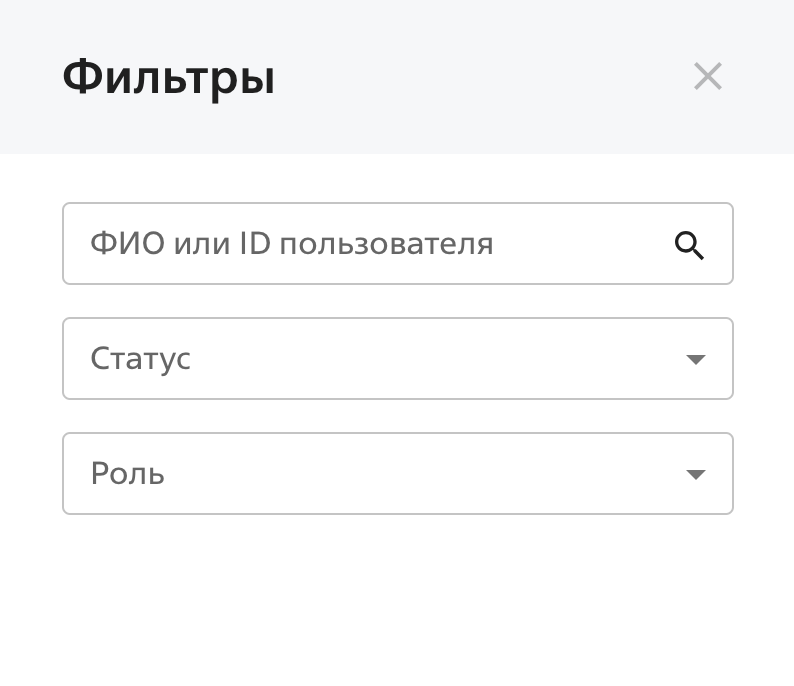Click the middle of the Роль combo box

(397, 474)
